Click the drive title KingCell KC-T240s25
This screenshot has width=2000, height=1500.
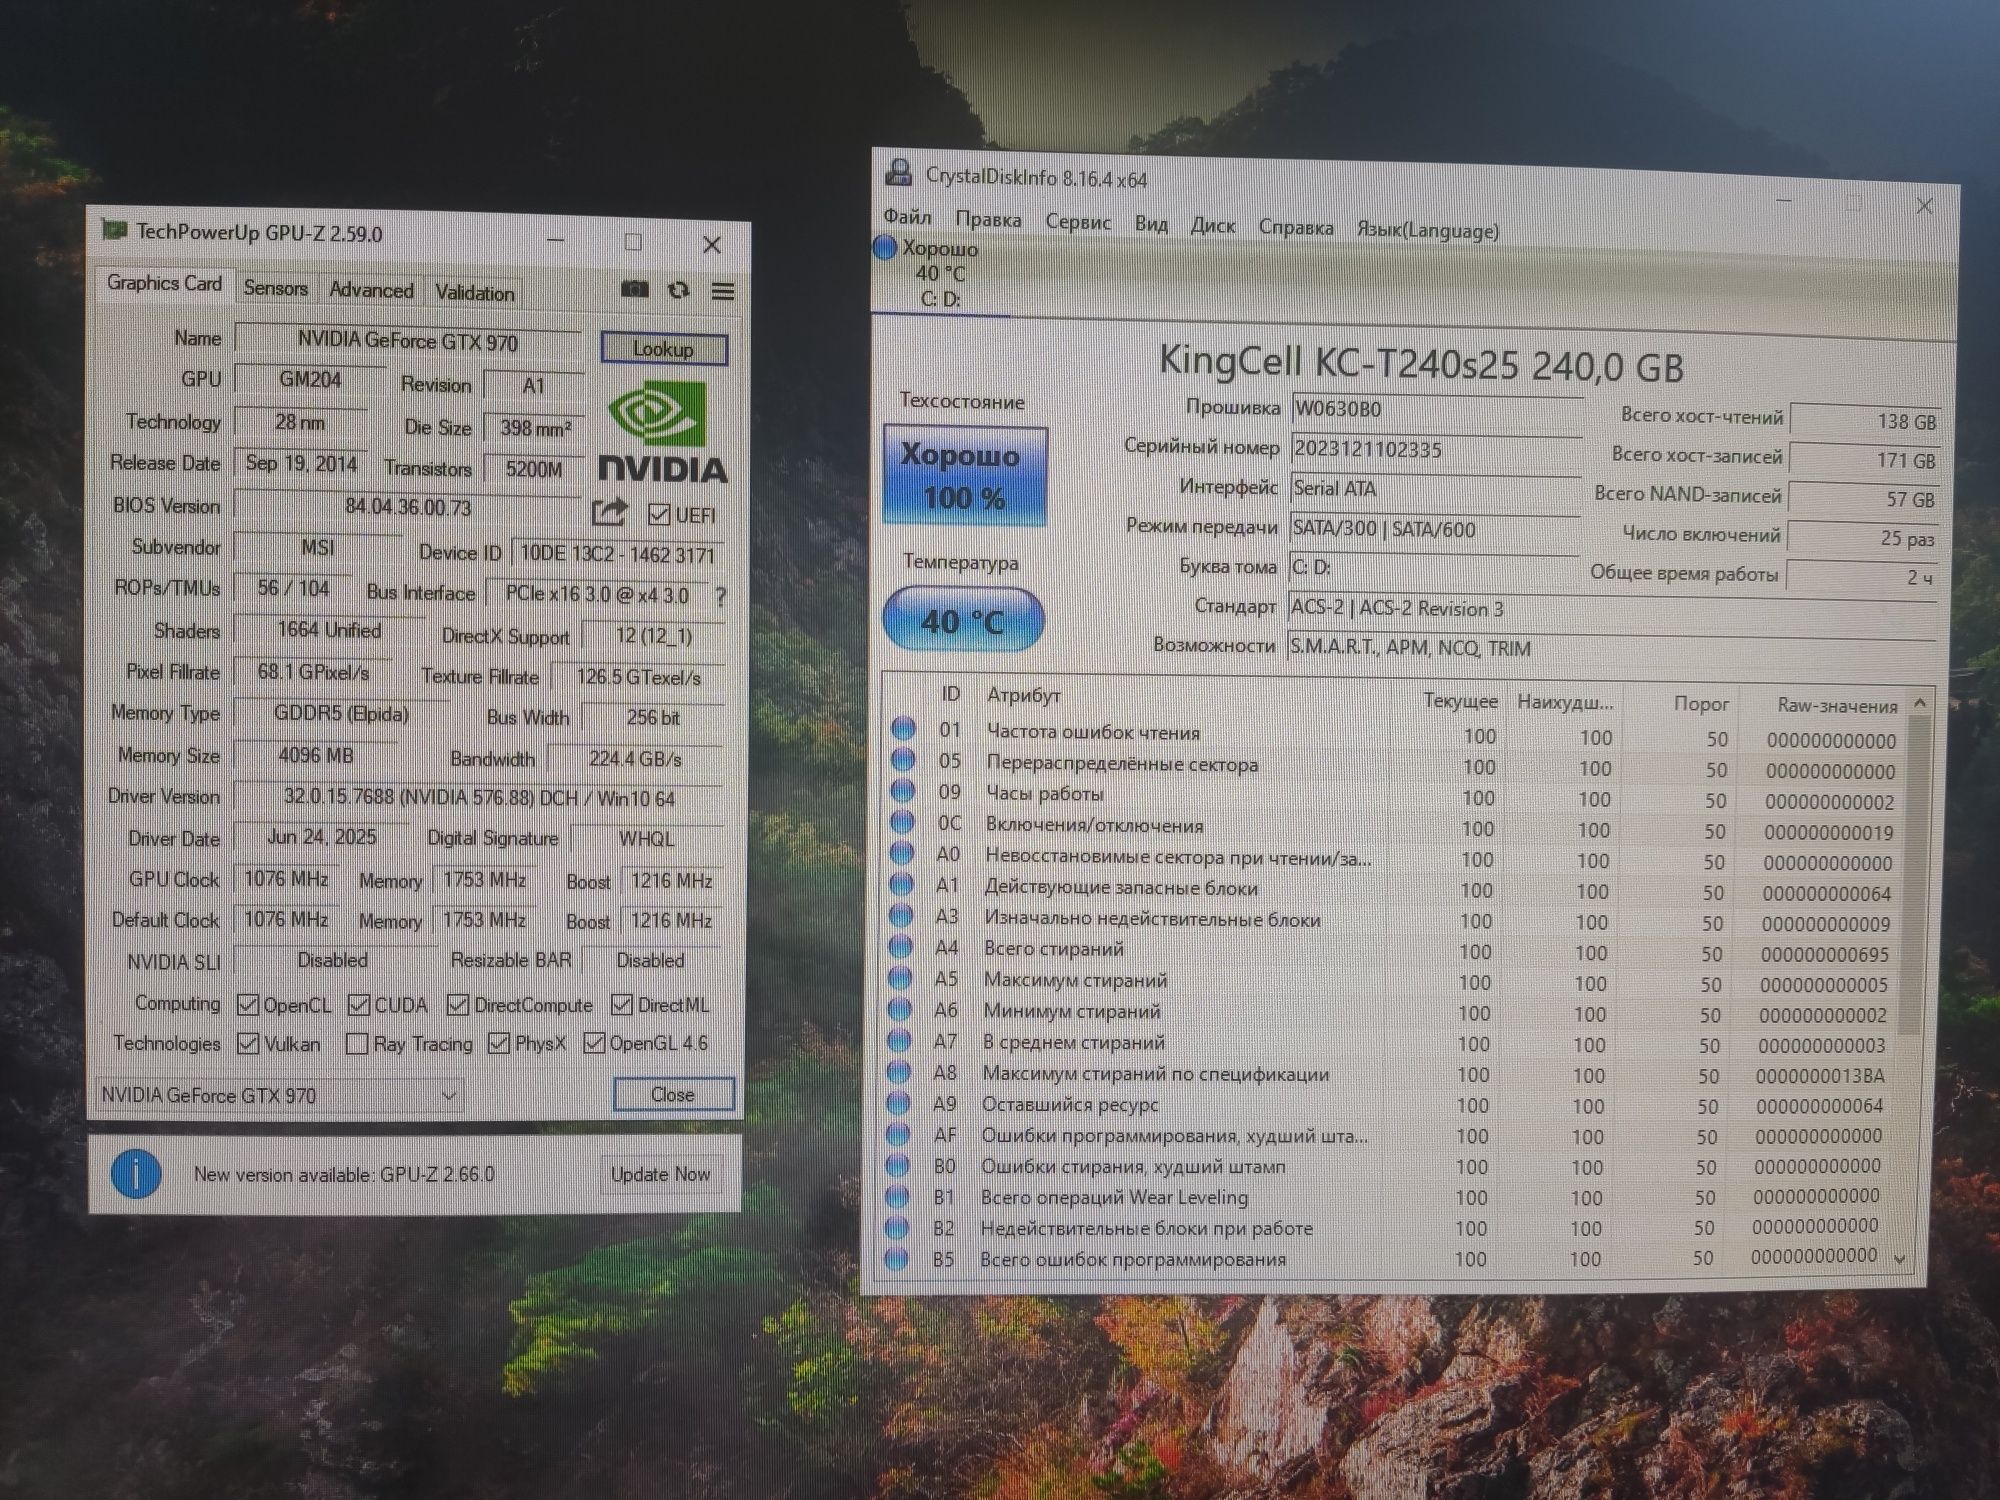[1421, 364]
